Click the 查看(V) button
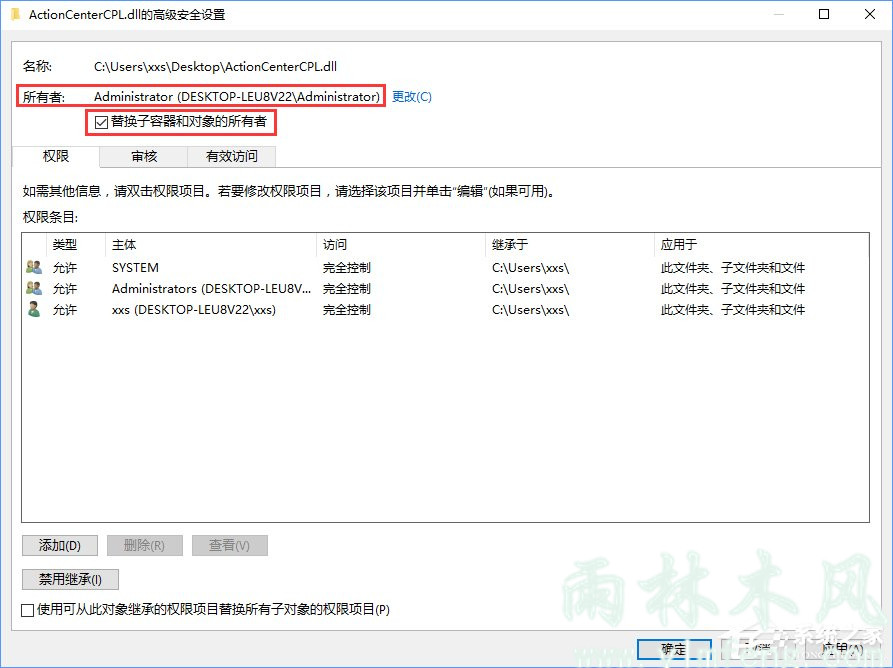Image resolution: width=893 pixels, height=668 pixels. pyautogui.click(x=230, y=546)
